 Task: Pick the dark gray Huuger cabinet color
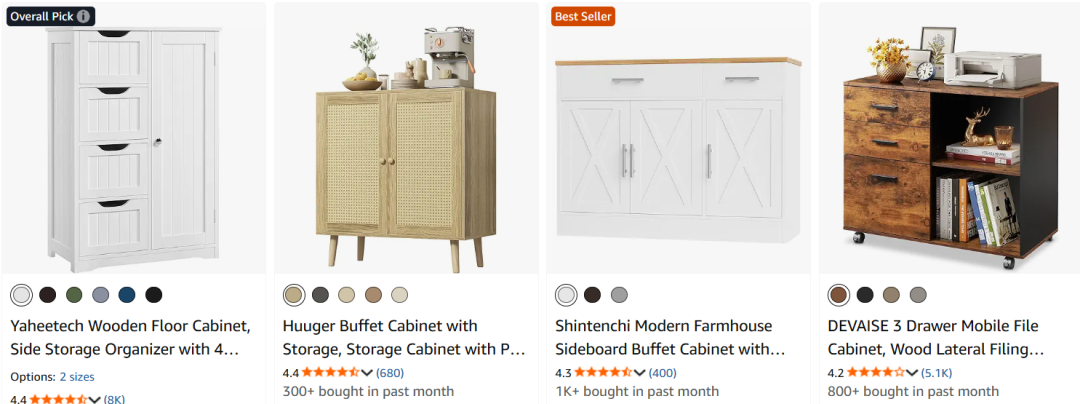tap(320, 295)
